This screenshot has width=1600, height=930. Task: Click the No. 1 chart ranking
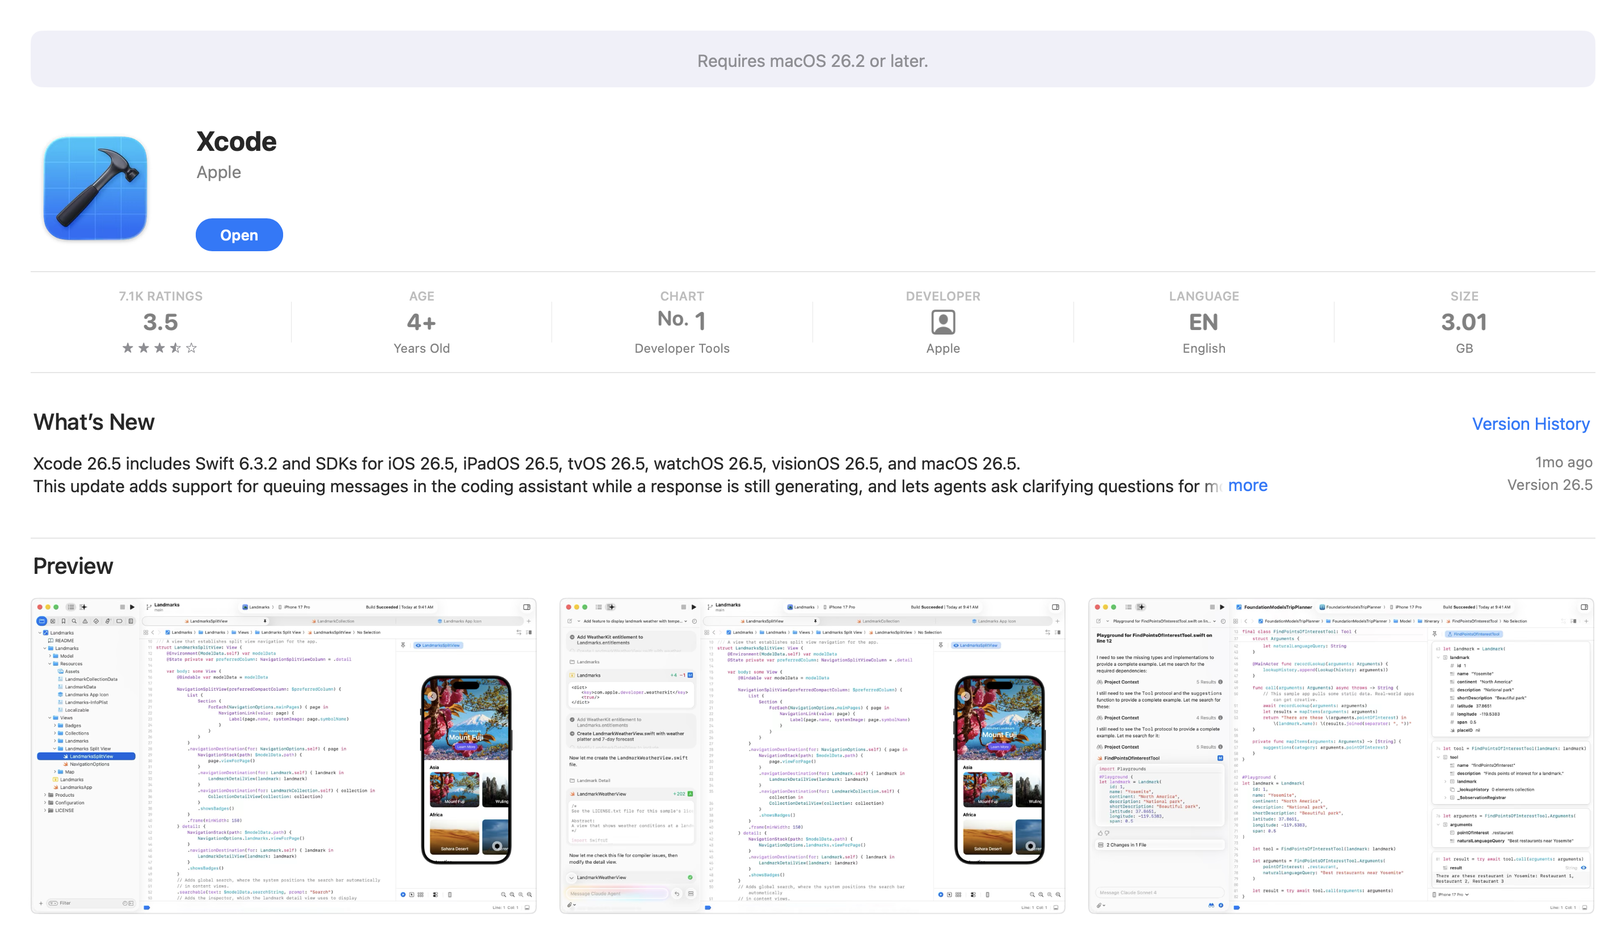[x=682, y=320]
